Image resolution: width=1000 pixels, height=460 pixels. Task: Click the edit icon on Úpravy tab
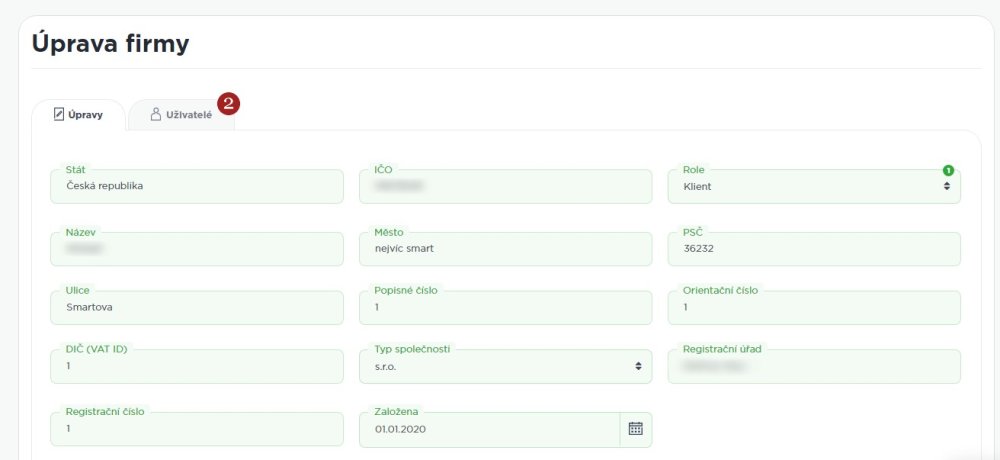(x=59, y=115)
